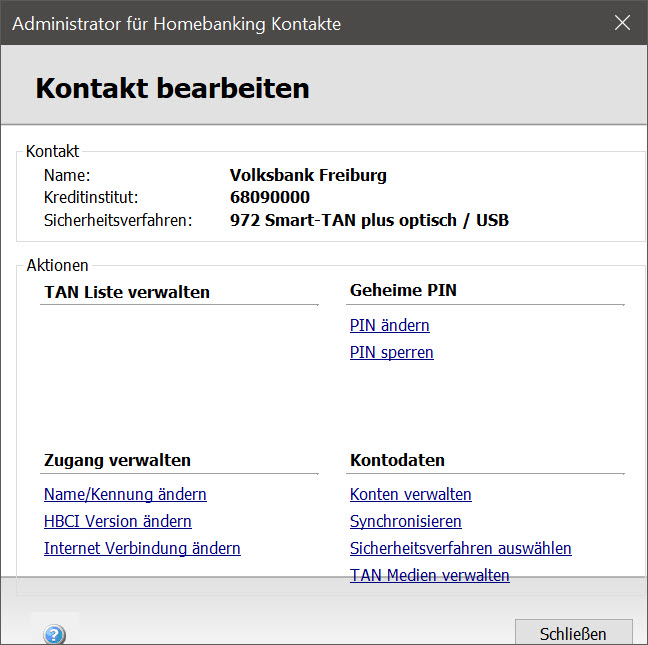Click the Kreditinstitut number 68090000
648x645 pixels.
pos(269,197)
